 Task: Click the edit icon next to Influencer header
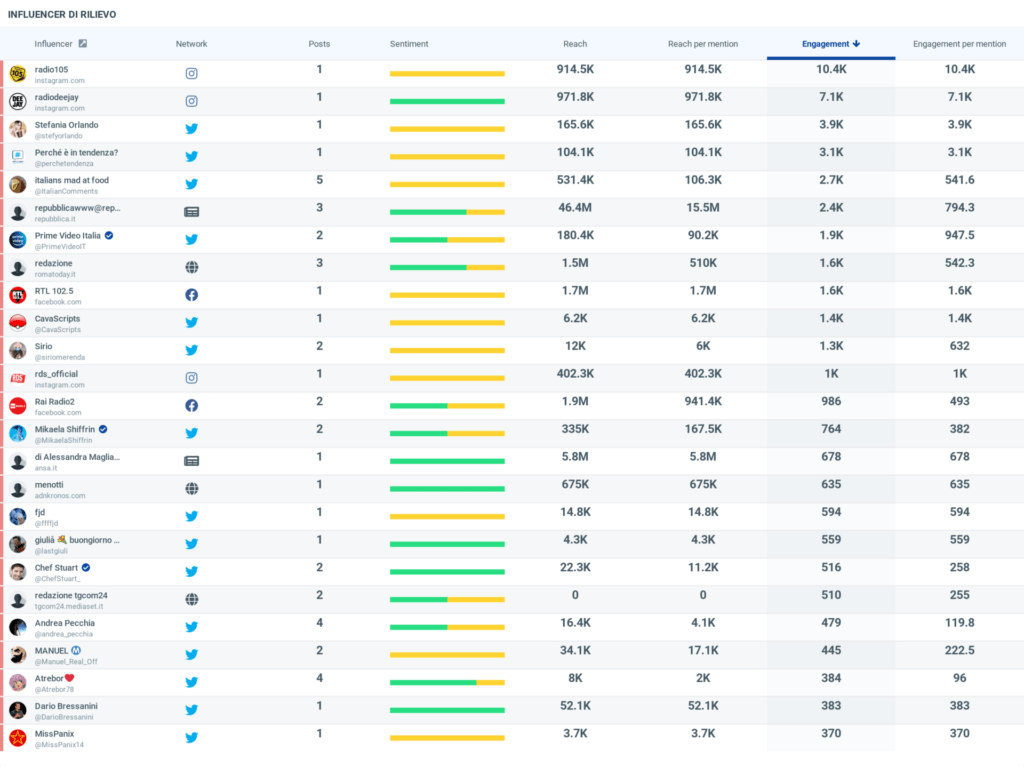coord(83,44)
